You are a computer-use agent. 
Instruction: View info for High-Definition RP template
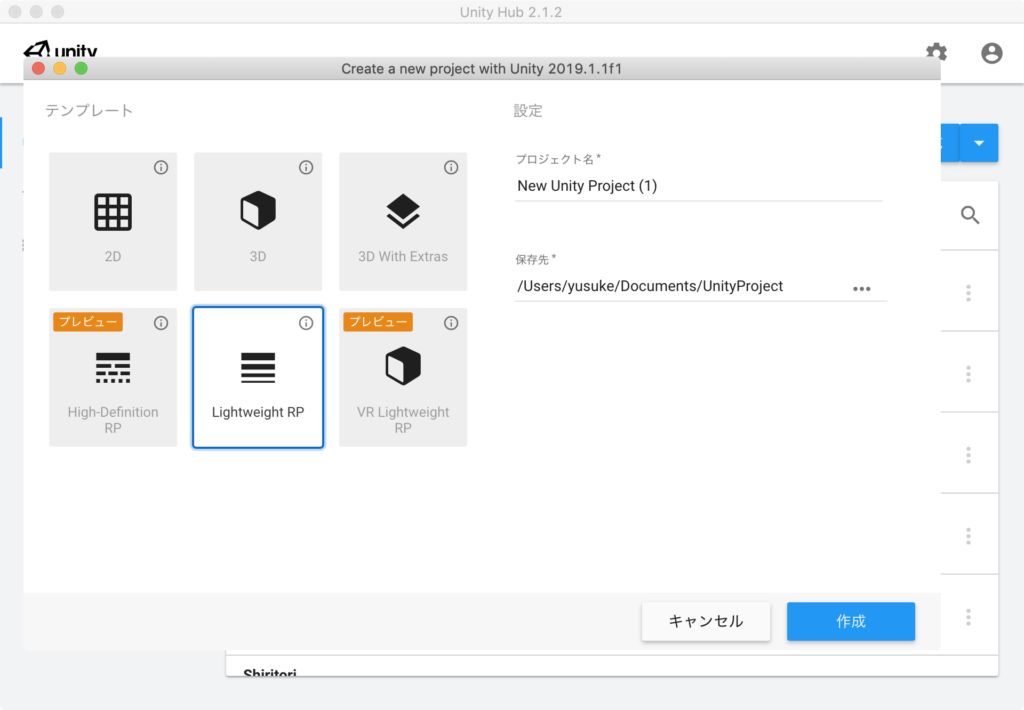point(161,323)
